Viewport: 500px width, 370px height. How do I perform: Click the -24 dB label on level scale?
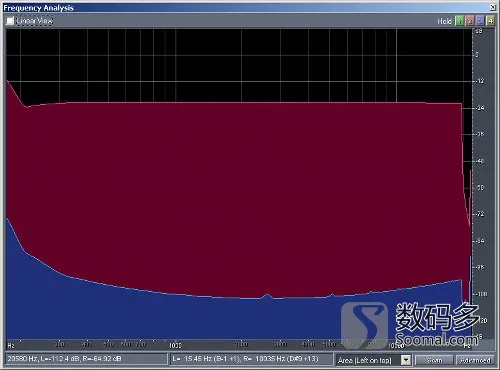point(480,108)
